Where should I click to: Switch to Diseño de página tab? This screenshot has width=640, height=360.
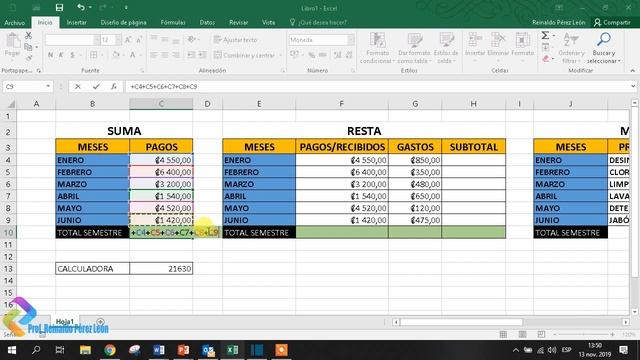coord(124,22)
